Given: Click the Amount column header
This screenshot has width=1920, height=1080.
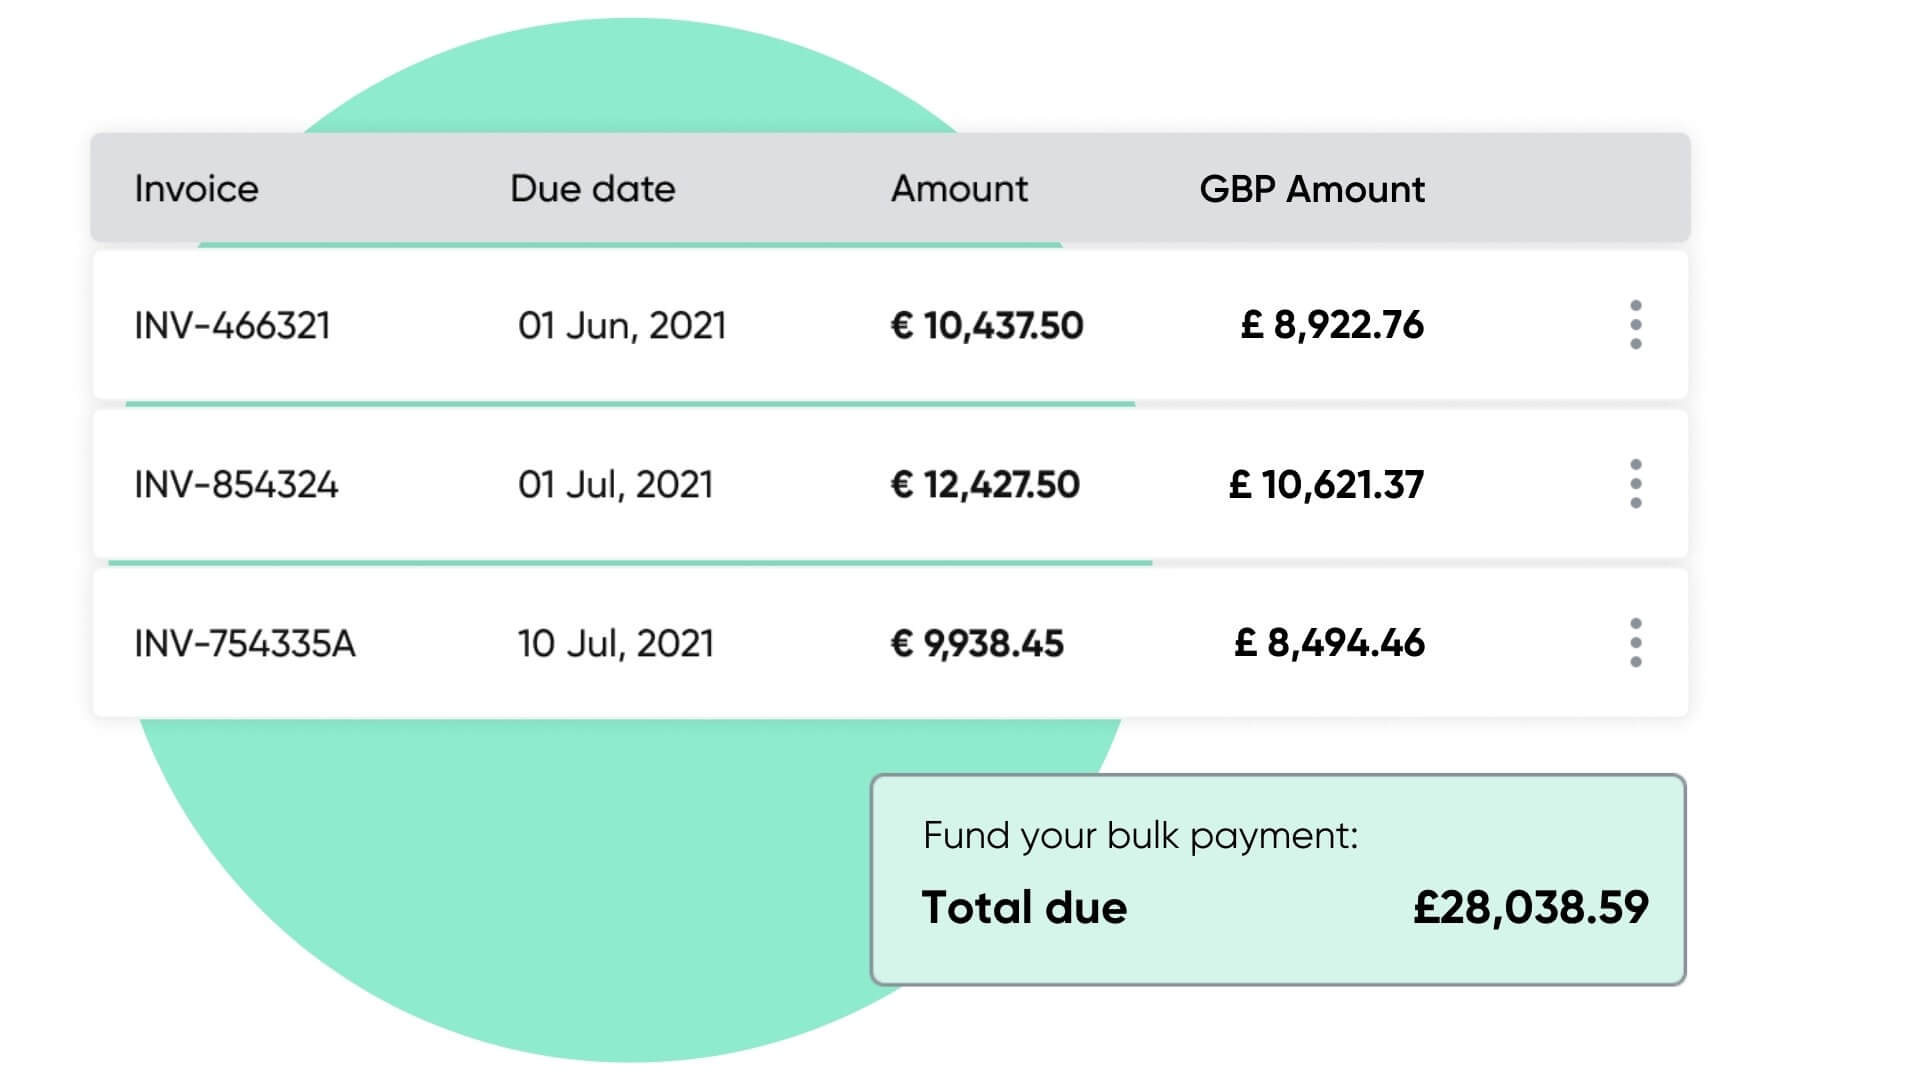Looking at the screenshot, I should (x=959, y=189).
